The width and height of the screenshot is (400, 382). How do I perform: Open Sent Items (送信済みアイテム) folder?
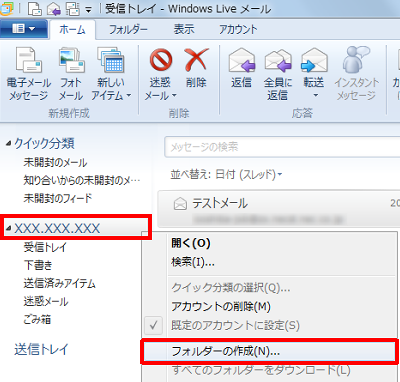pos(59,283)
